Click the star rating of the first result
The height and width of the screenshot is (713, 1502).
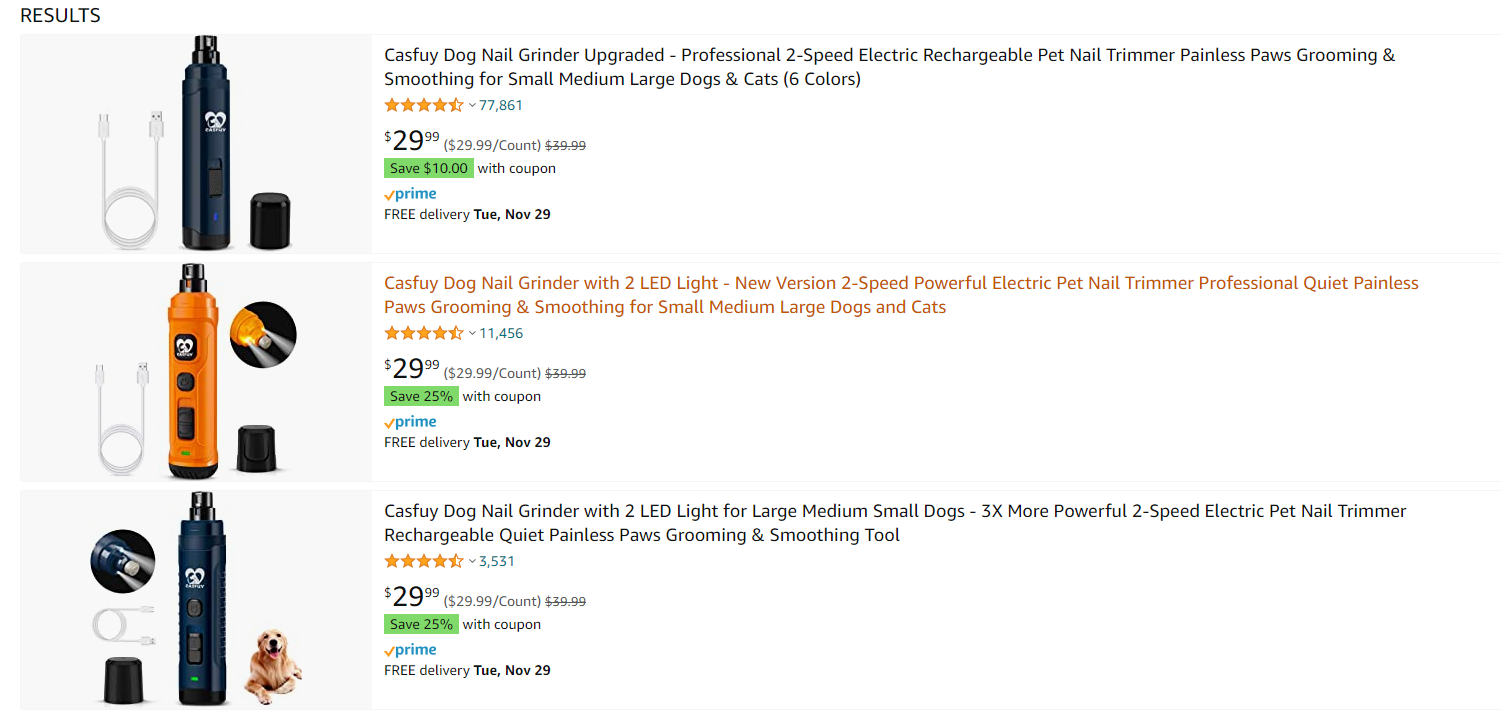424,105
